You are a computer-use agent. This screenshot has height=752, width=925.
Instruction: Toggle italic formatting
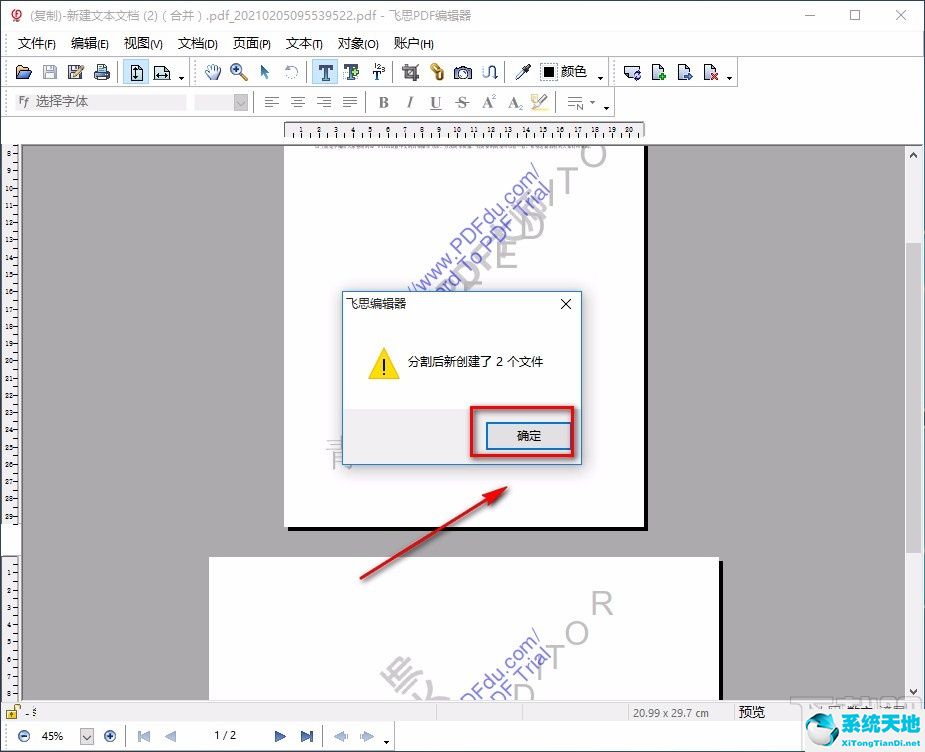click(409, 103)
